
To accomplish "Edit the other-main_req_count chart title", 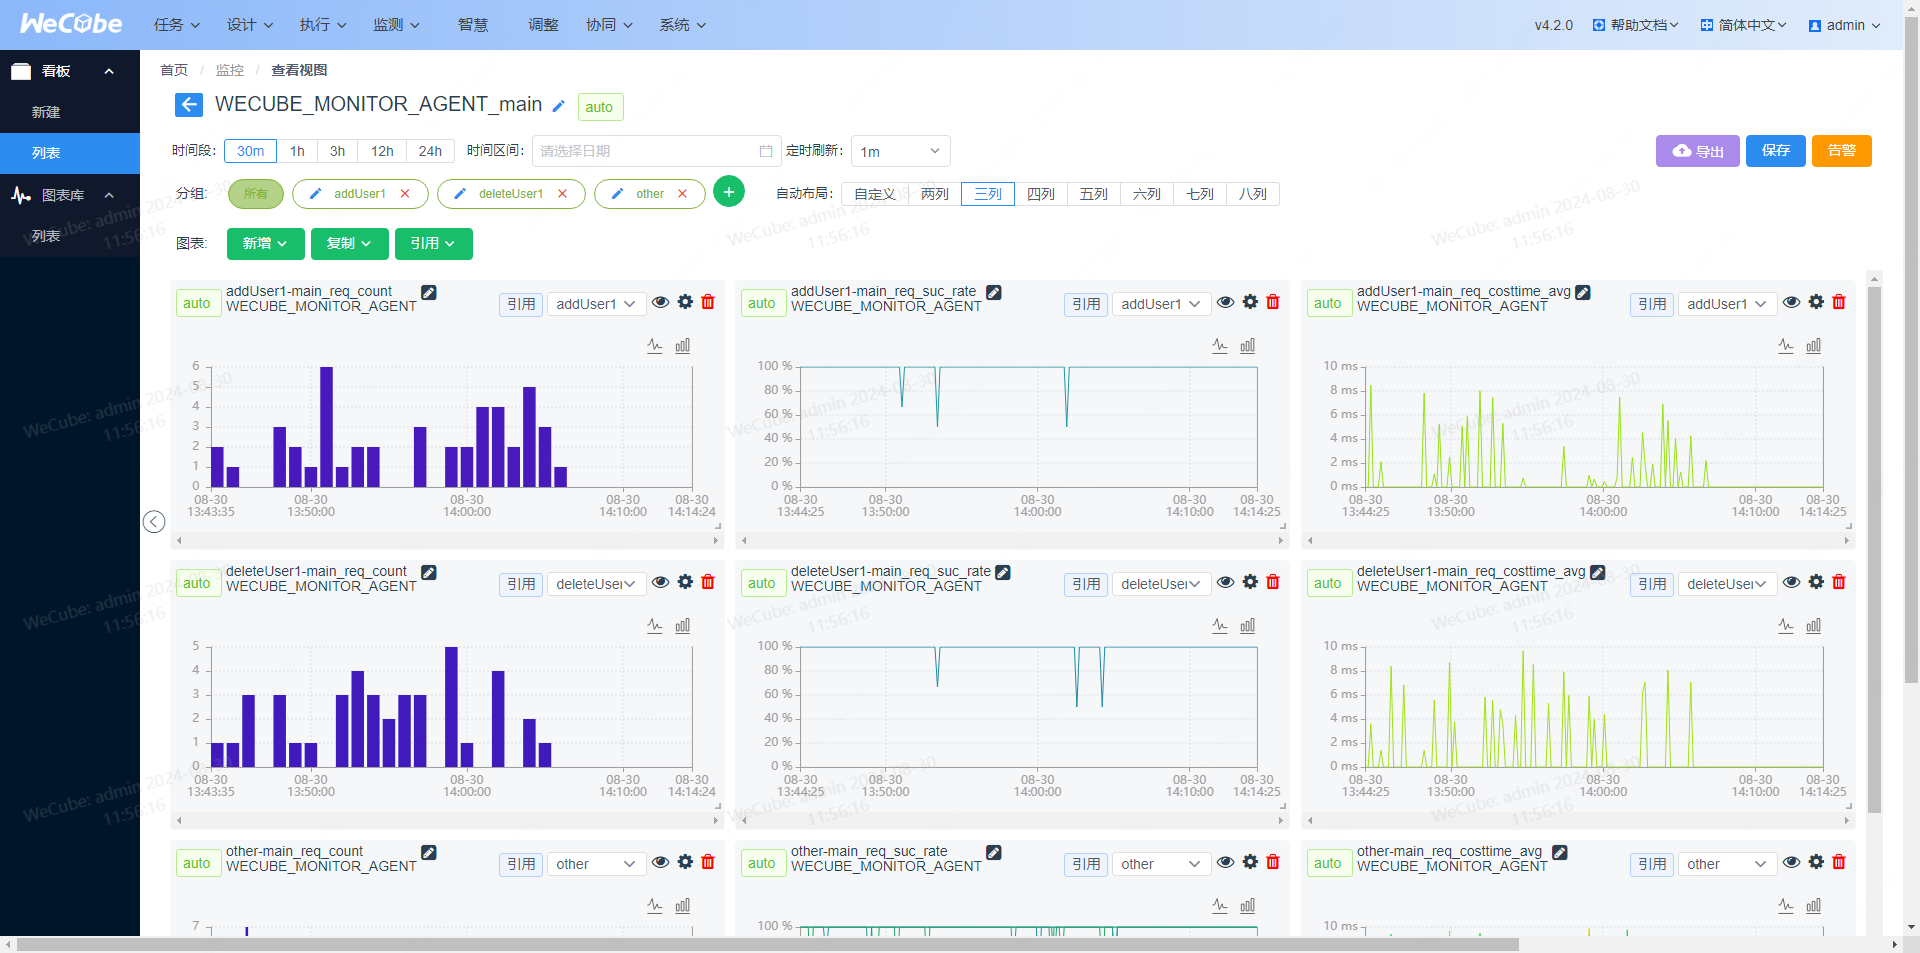I will (x=429, y=853).
